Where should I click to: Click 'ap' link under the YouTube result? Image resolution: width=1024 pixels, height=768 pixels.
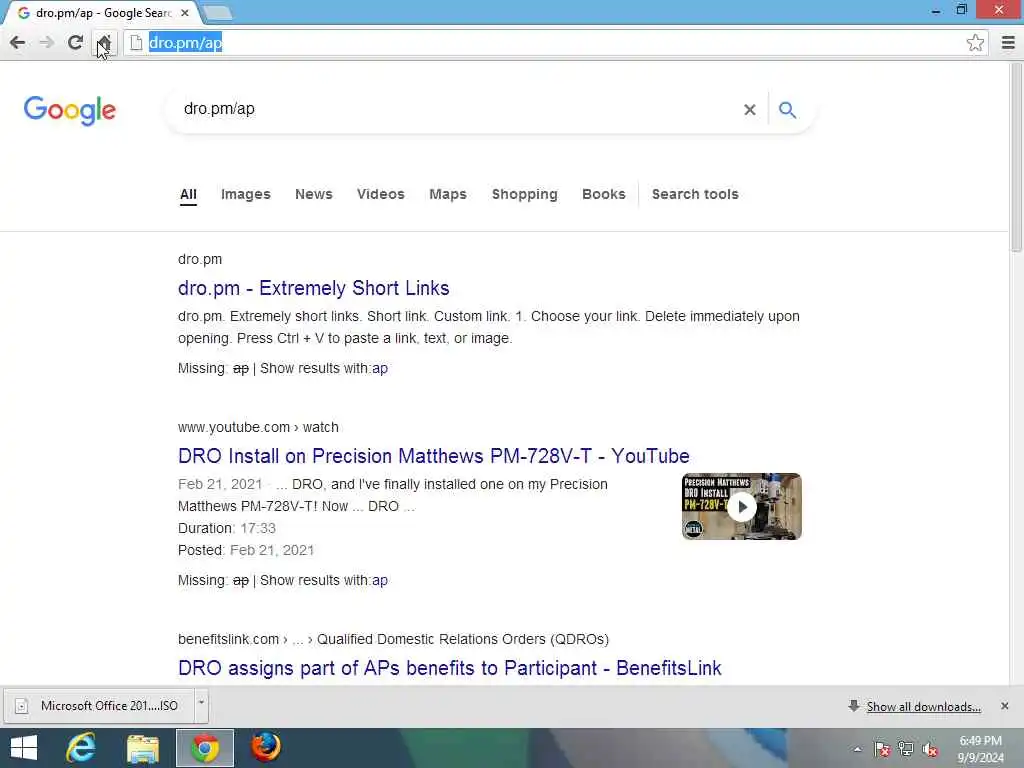coord(380,581)
